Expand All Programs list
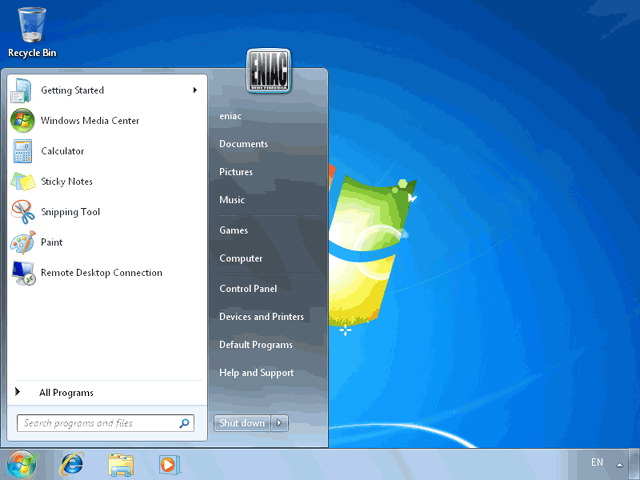 pyautogui.click(x=66, y=393)
